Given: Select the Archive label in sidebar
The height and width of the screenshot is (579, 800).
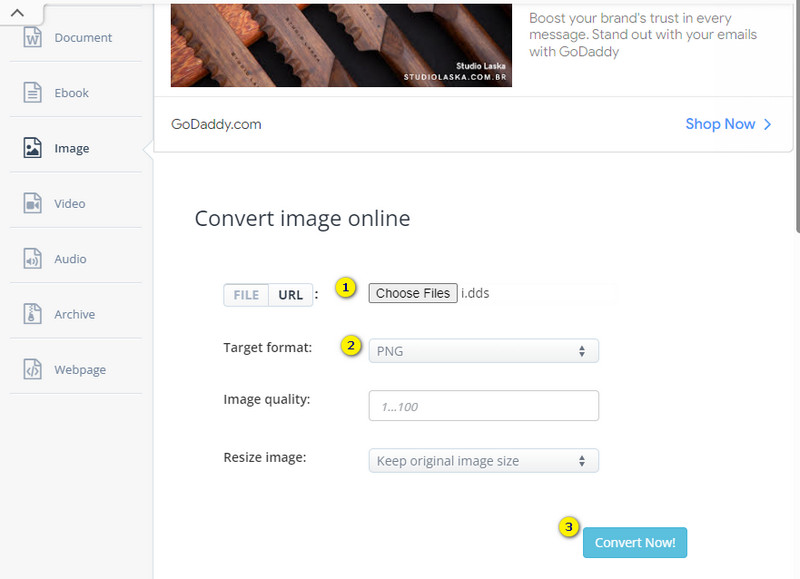Looking at the screenshot, I should [x=75, y=314].
